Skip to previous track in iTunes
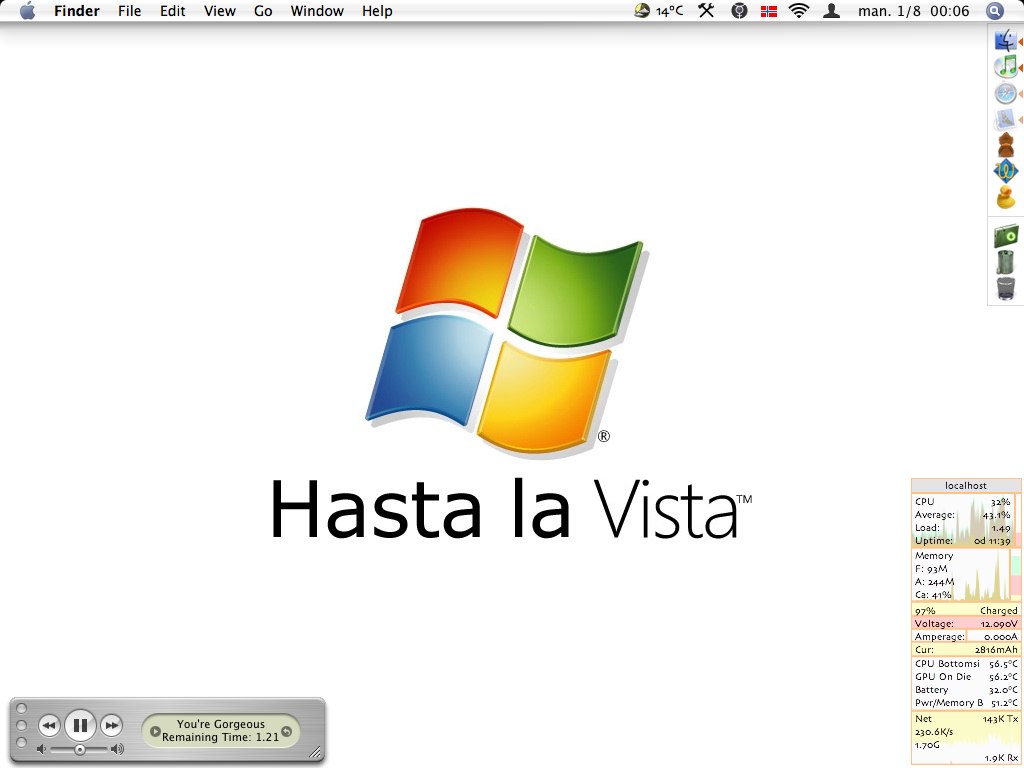 49,725
